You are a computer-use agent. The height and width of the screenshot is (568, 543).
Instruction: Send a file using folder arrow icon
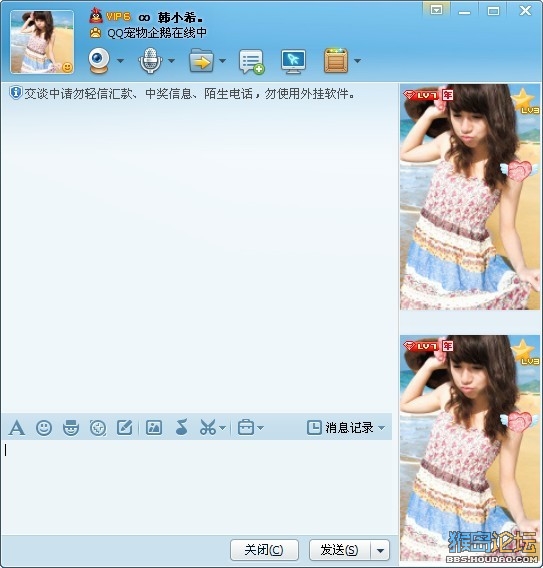point(201,60)
